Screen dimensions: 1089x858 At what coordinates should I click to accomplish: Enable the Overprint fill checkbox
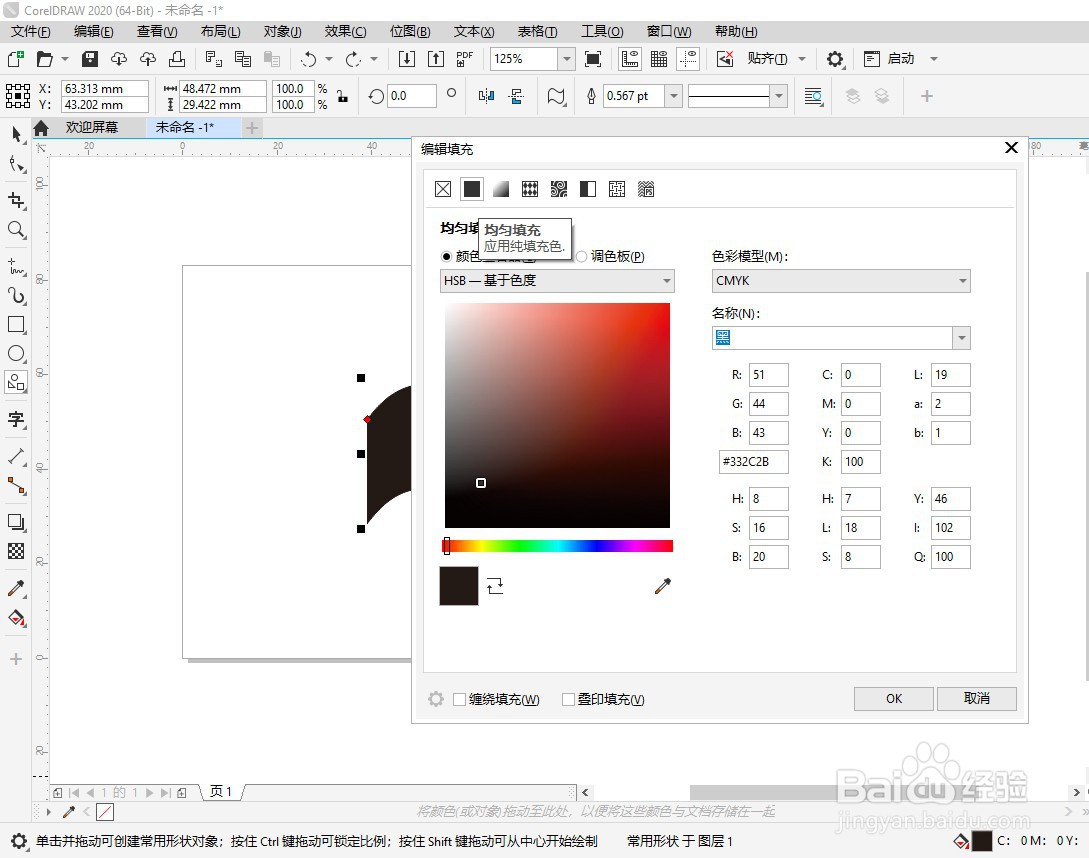(568, 700)
